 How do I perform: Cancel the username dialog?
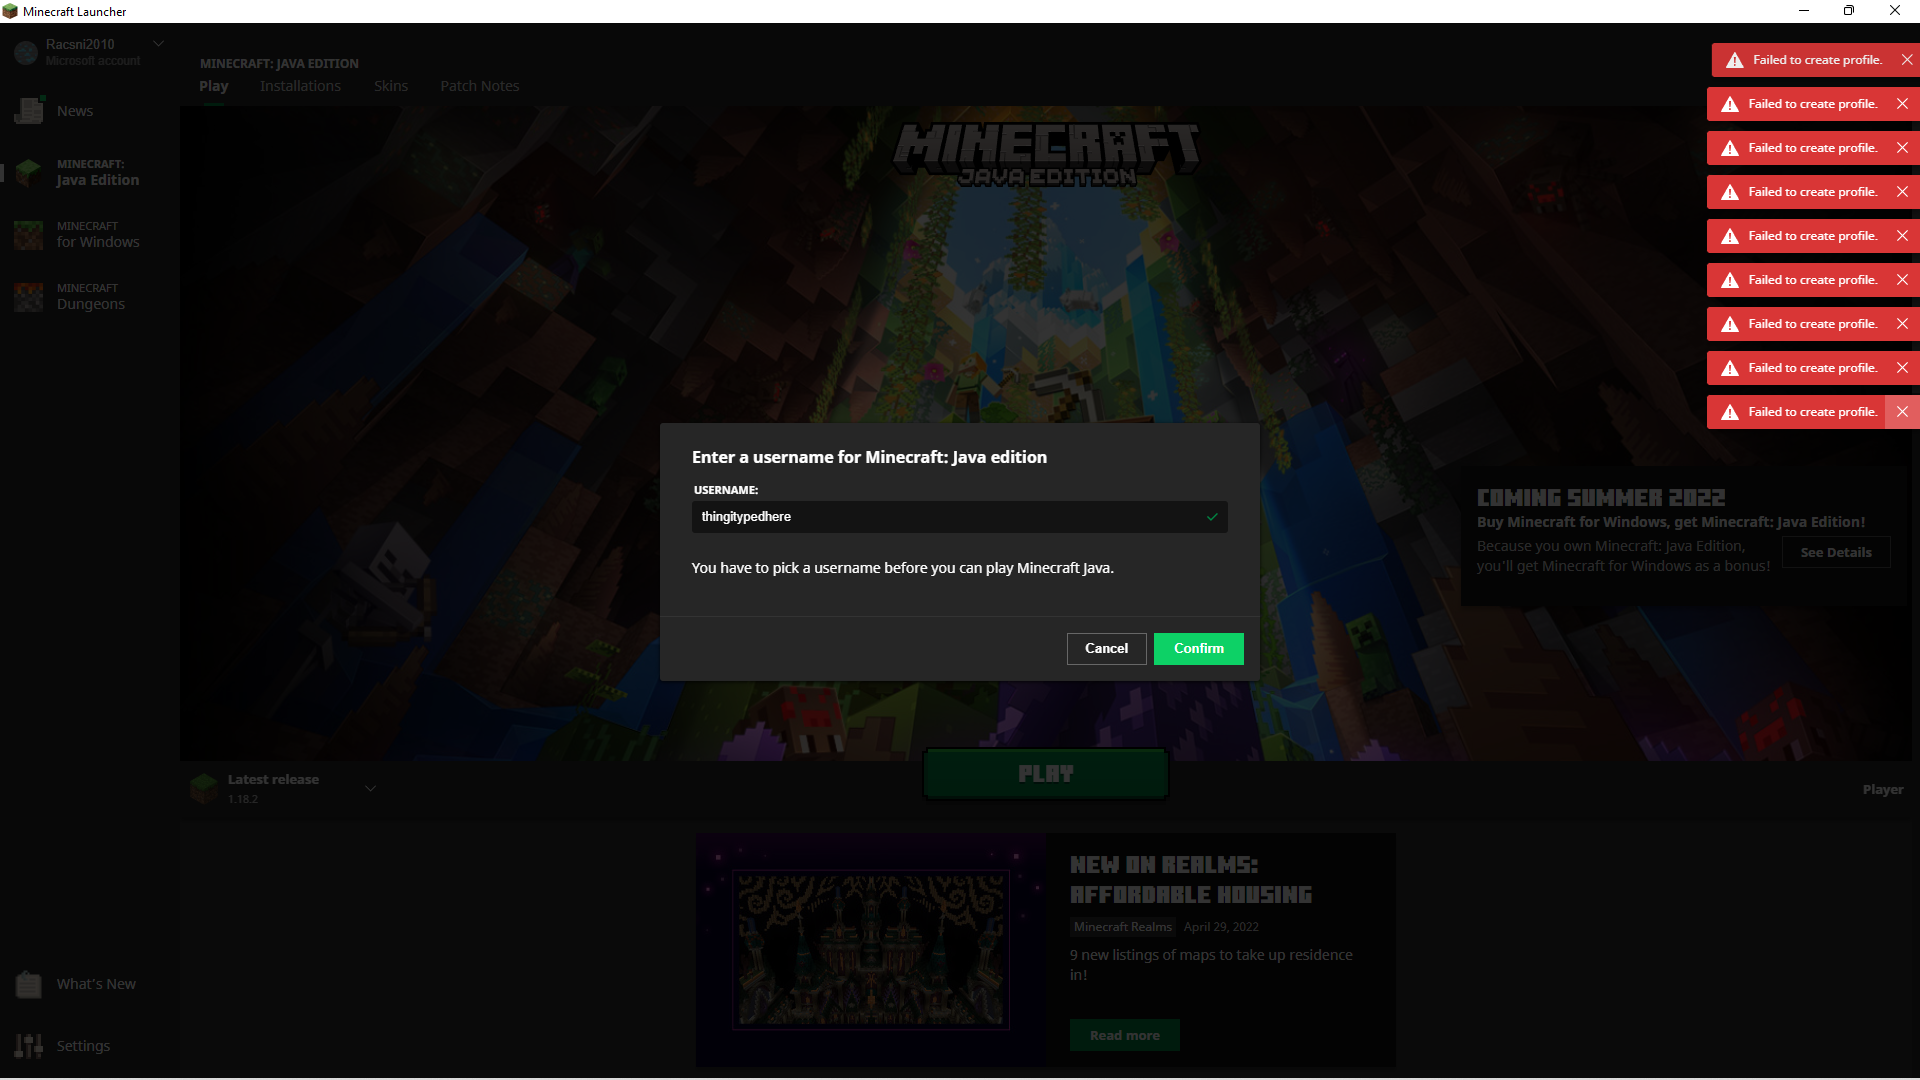1106,649
